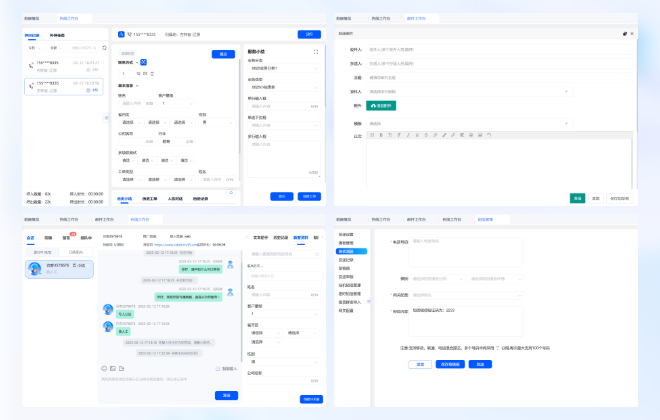Screen dimensions: 660x420
Task: Click 保存到草稿 in the email compose panel
Action: (x=619, y=198)
